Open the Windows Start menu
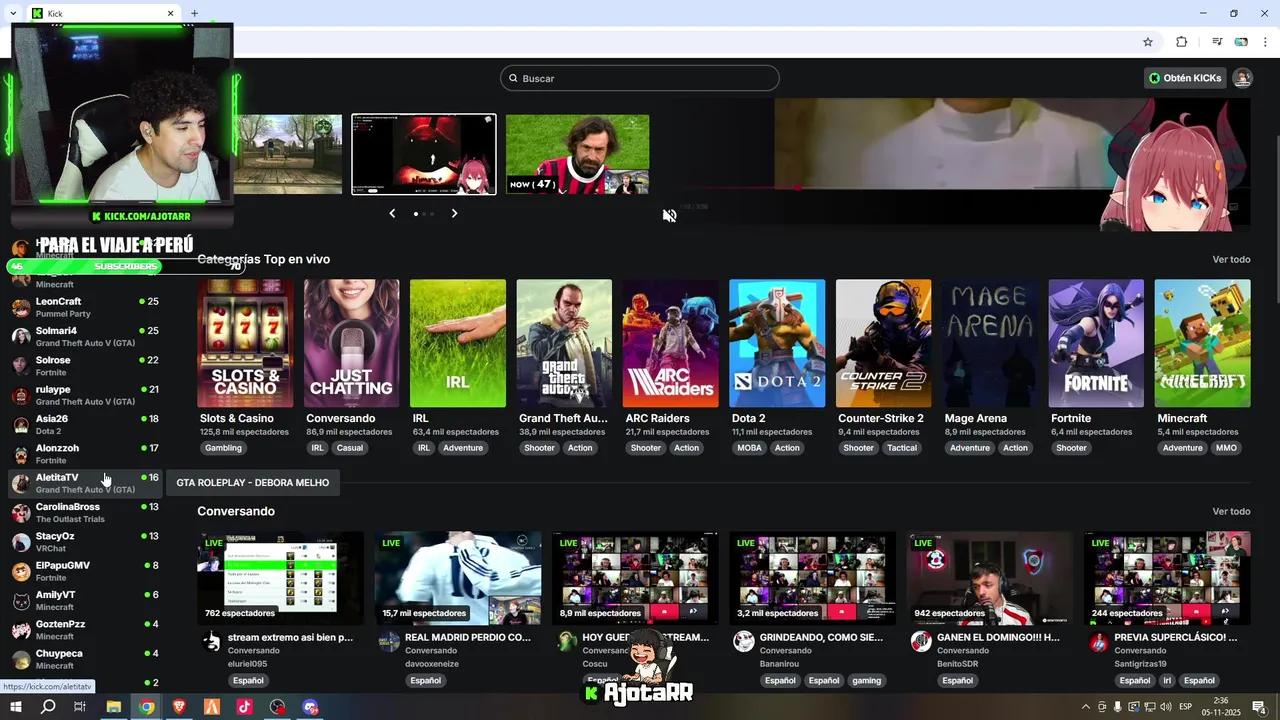Image resolution: width=1280 pixels, height=720 pixels. click(x=16, y=707)
